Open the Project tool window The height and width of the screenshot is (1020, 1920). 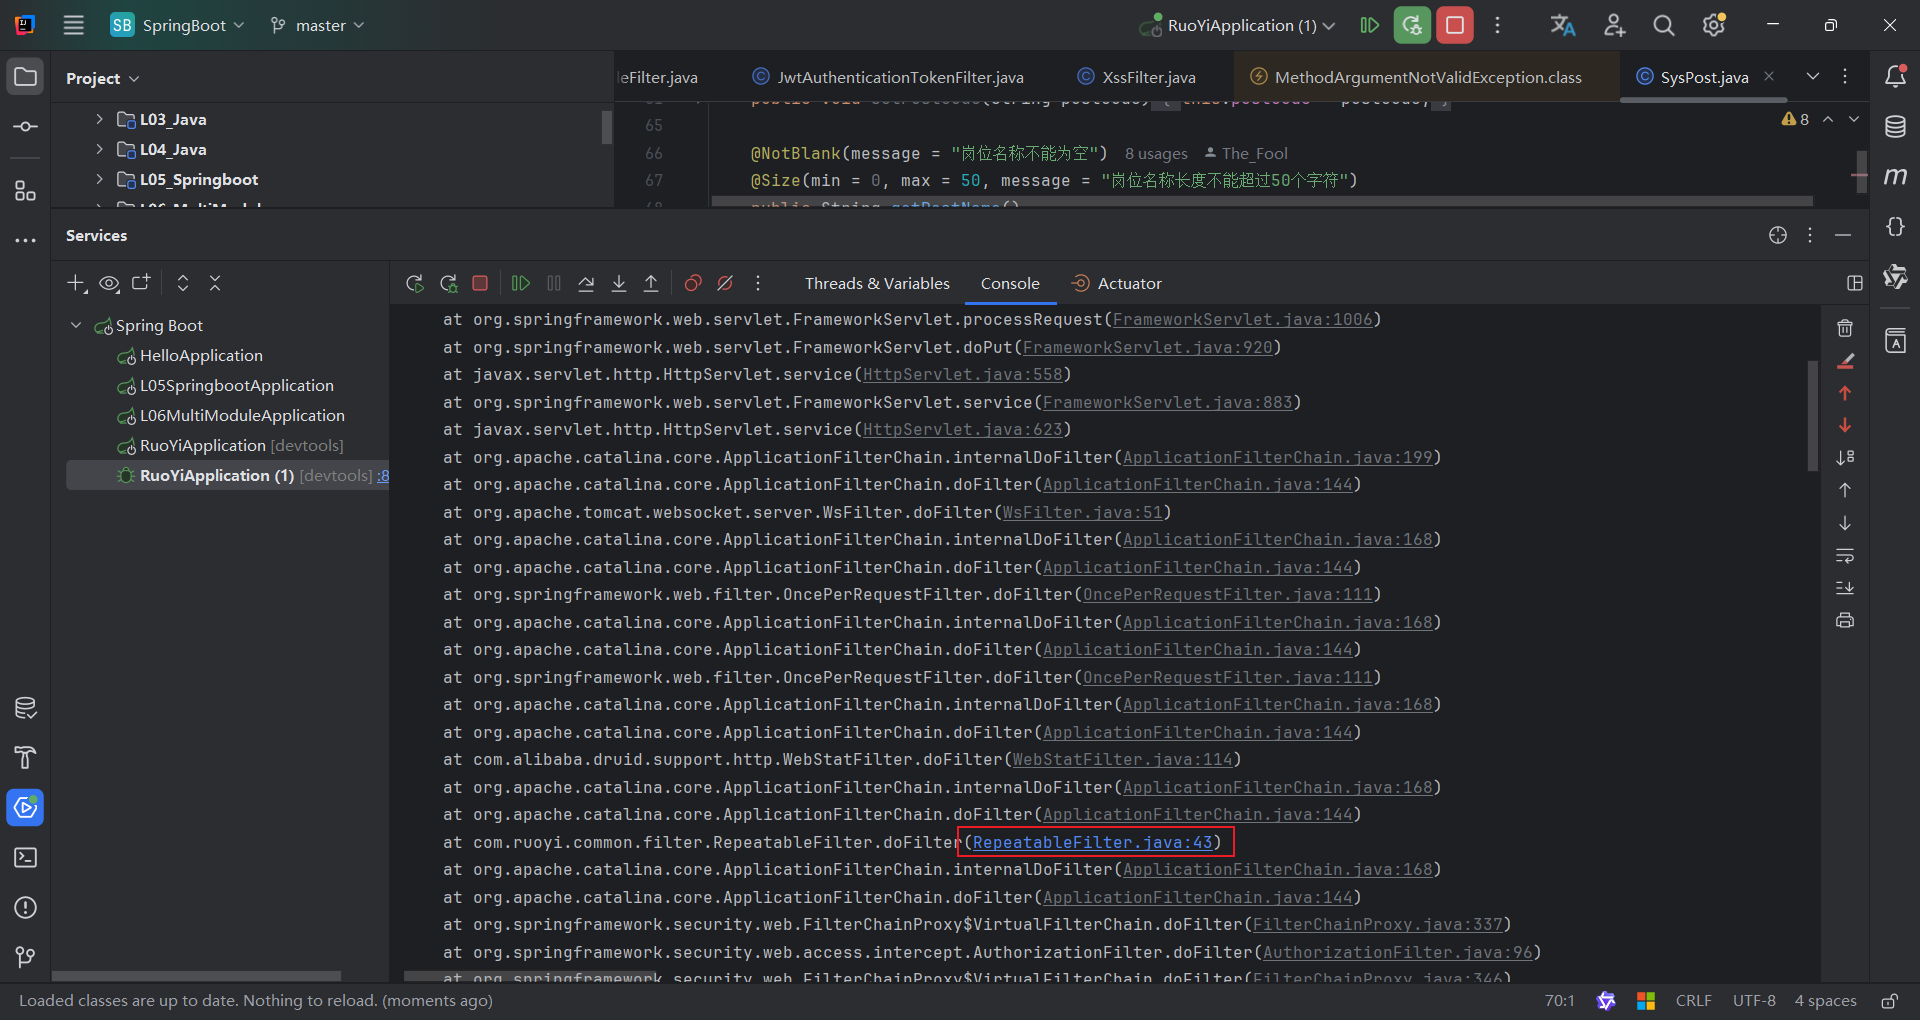pyautogui.click(x=25, y=77)
